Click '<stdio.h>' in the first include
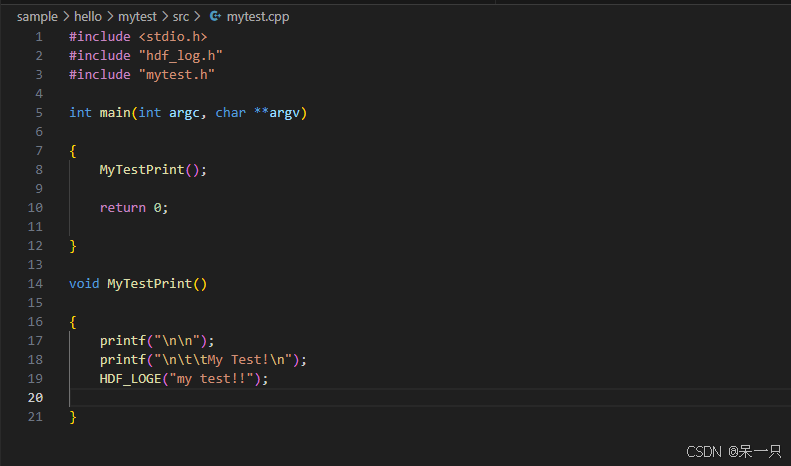Viewport: 791px width, 466px height. pos(173,37)
